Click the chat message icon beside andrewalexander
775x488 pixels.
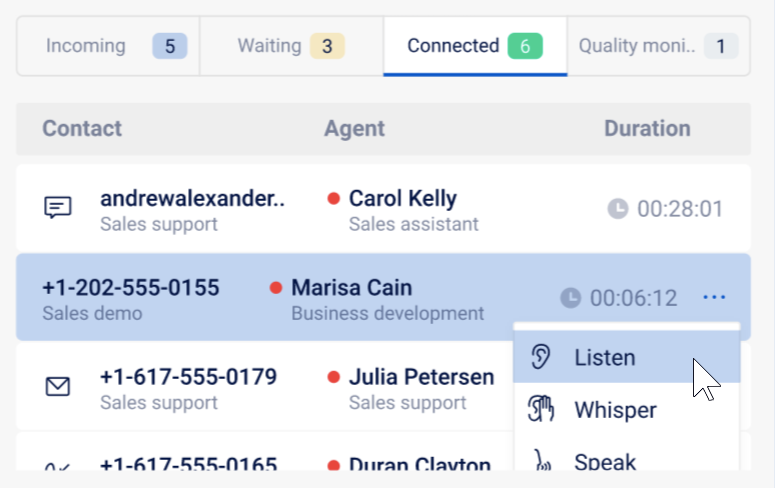pyautogui.click(x=58, y=208)
